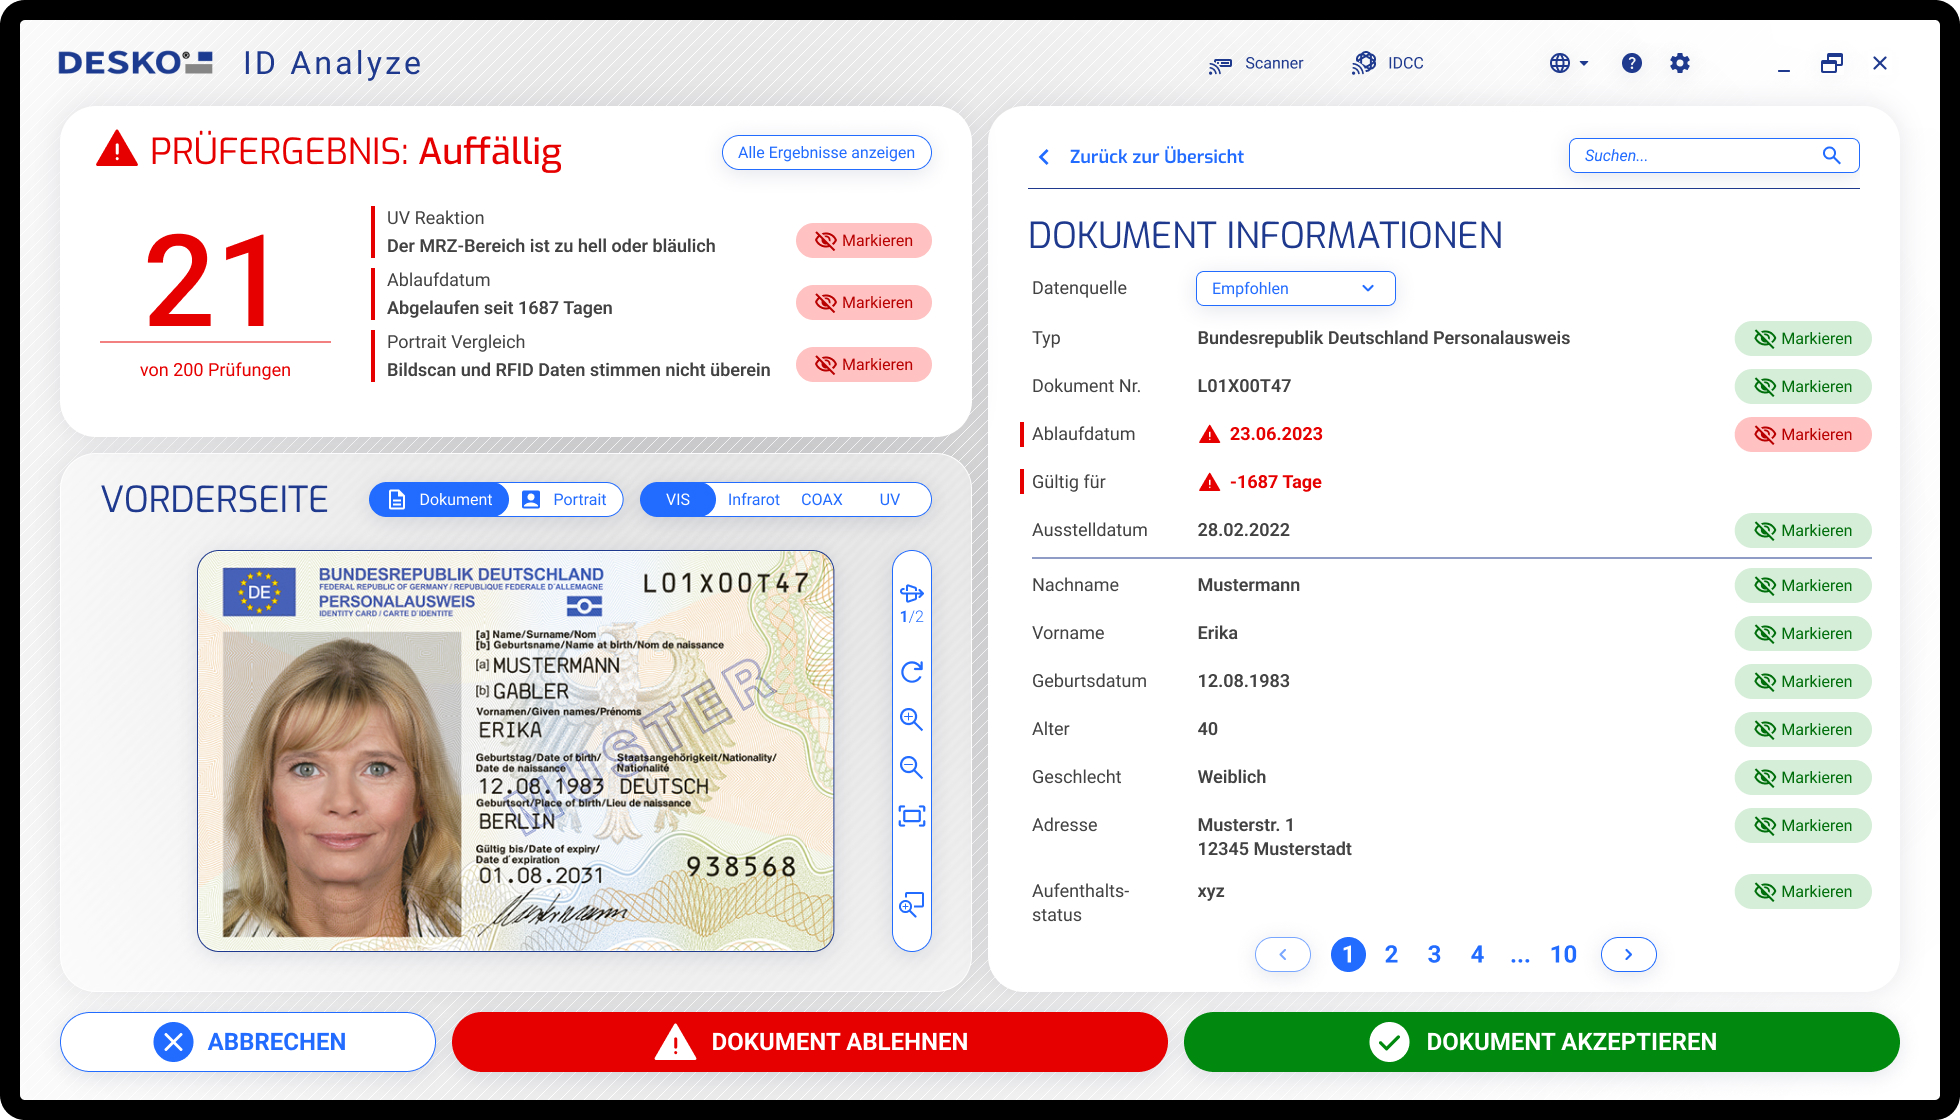Screen dimensions: 1960x1120
Task: Switch to the Infrarot view tab
Action: tap(753, 500)
